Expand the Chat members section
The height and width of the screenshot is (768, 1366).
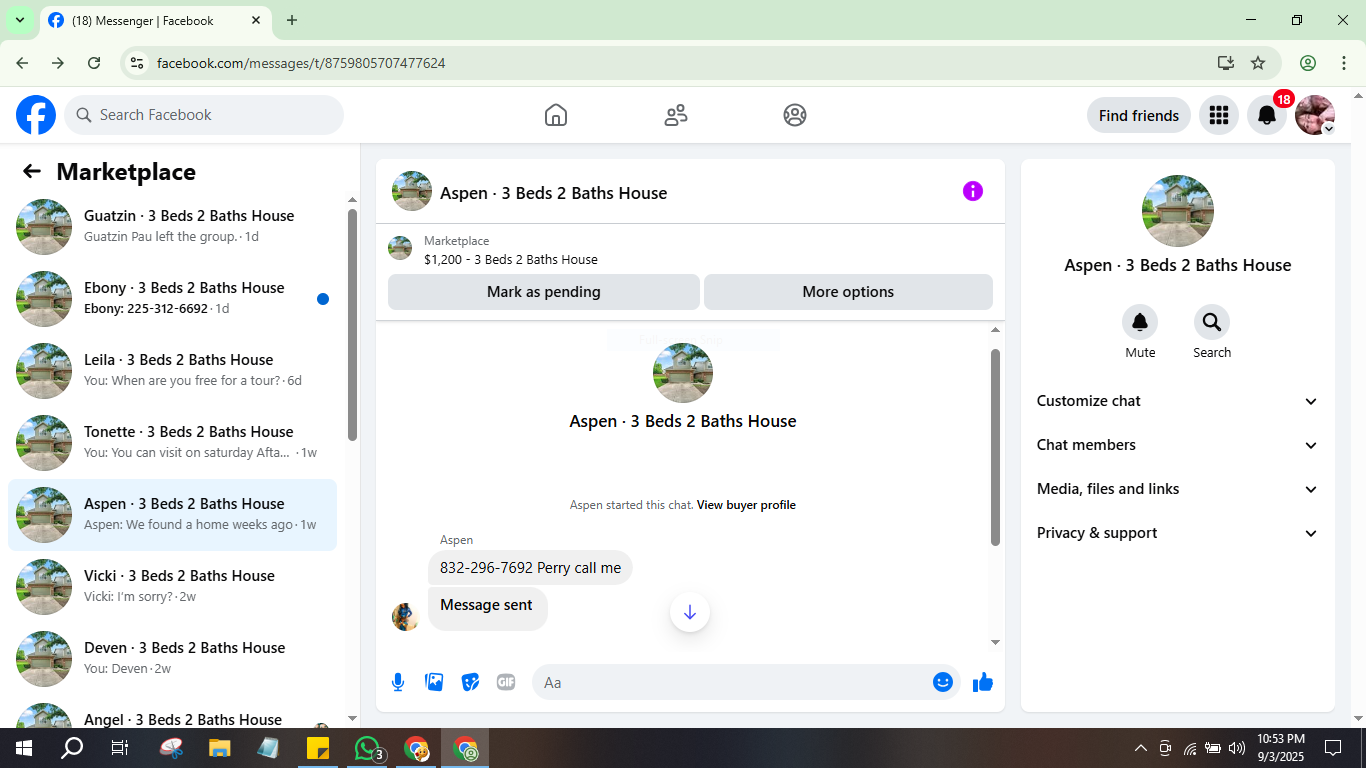[1178, 445]
